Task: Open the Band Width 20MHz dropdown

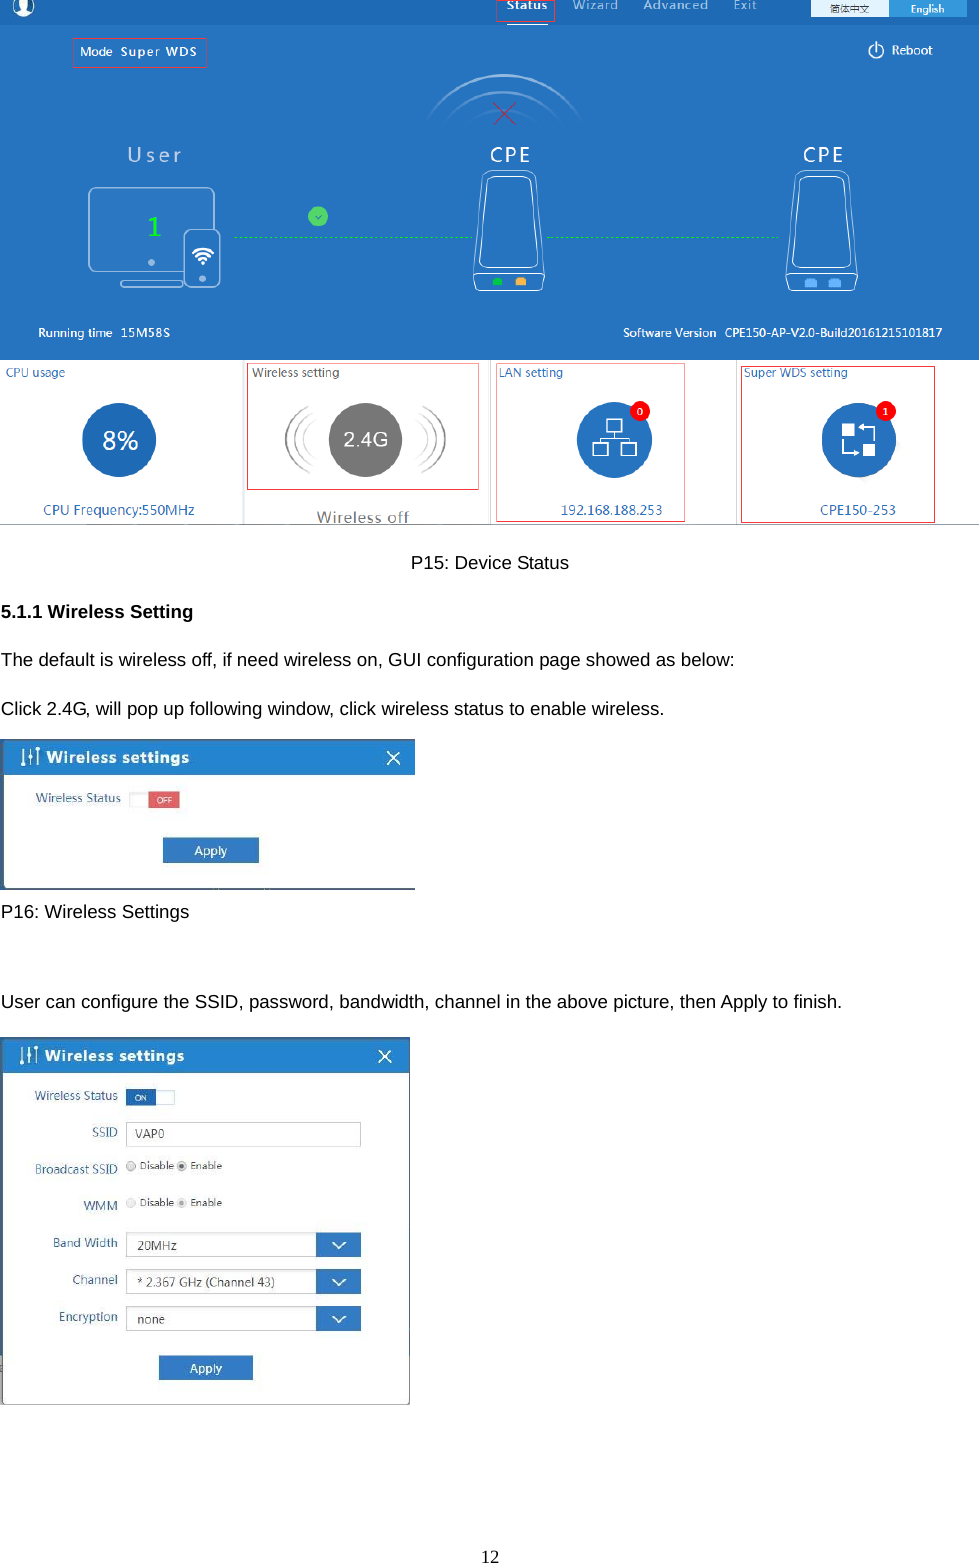Action: pyautogui.click(x=243, y=1245)
